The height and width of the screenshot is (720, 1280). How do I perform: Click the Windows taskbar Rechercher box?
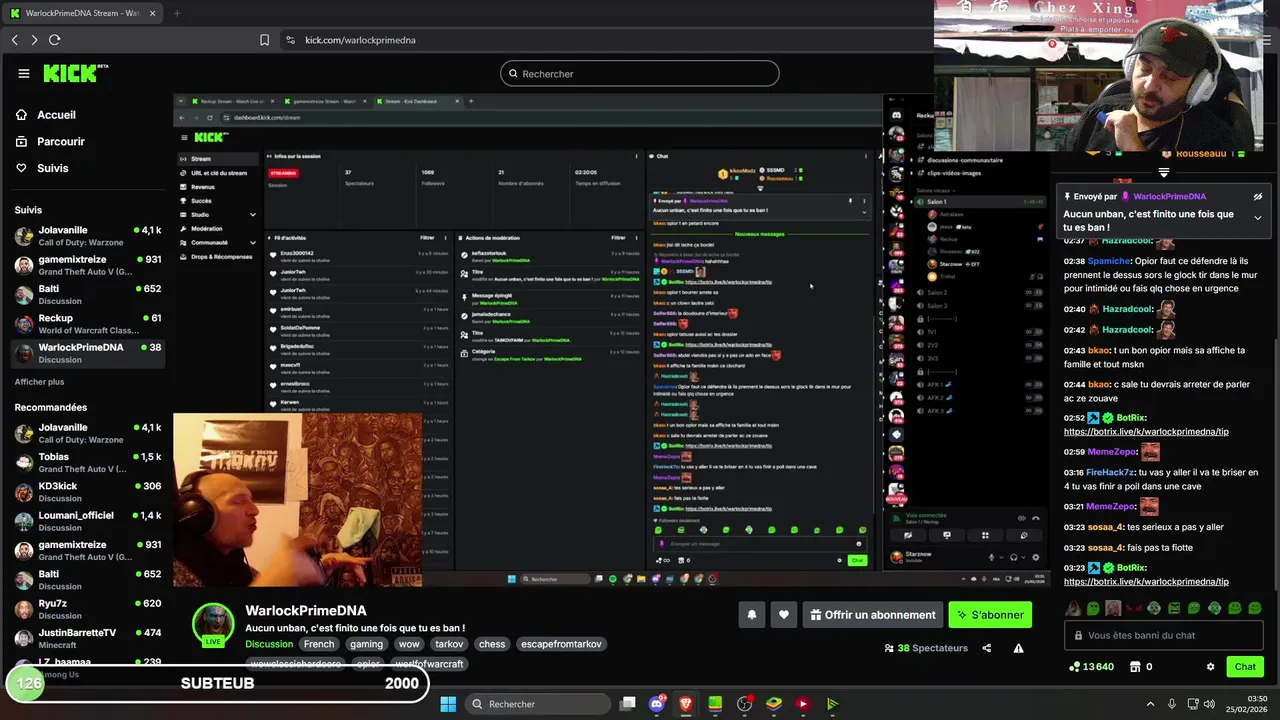[x=537, y=704]
